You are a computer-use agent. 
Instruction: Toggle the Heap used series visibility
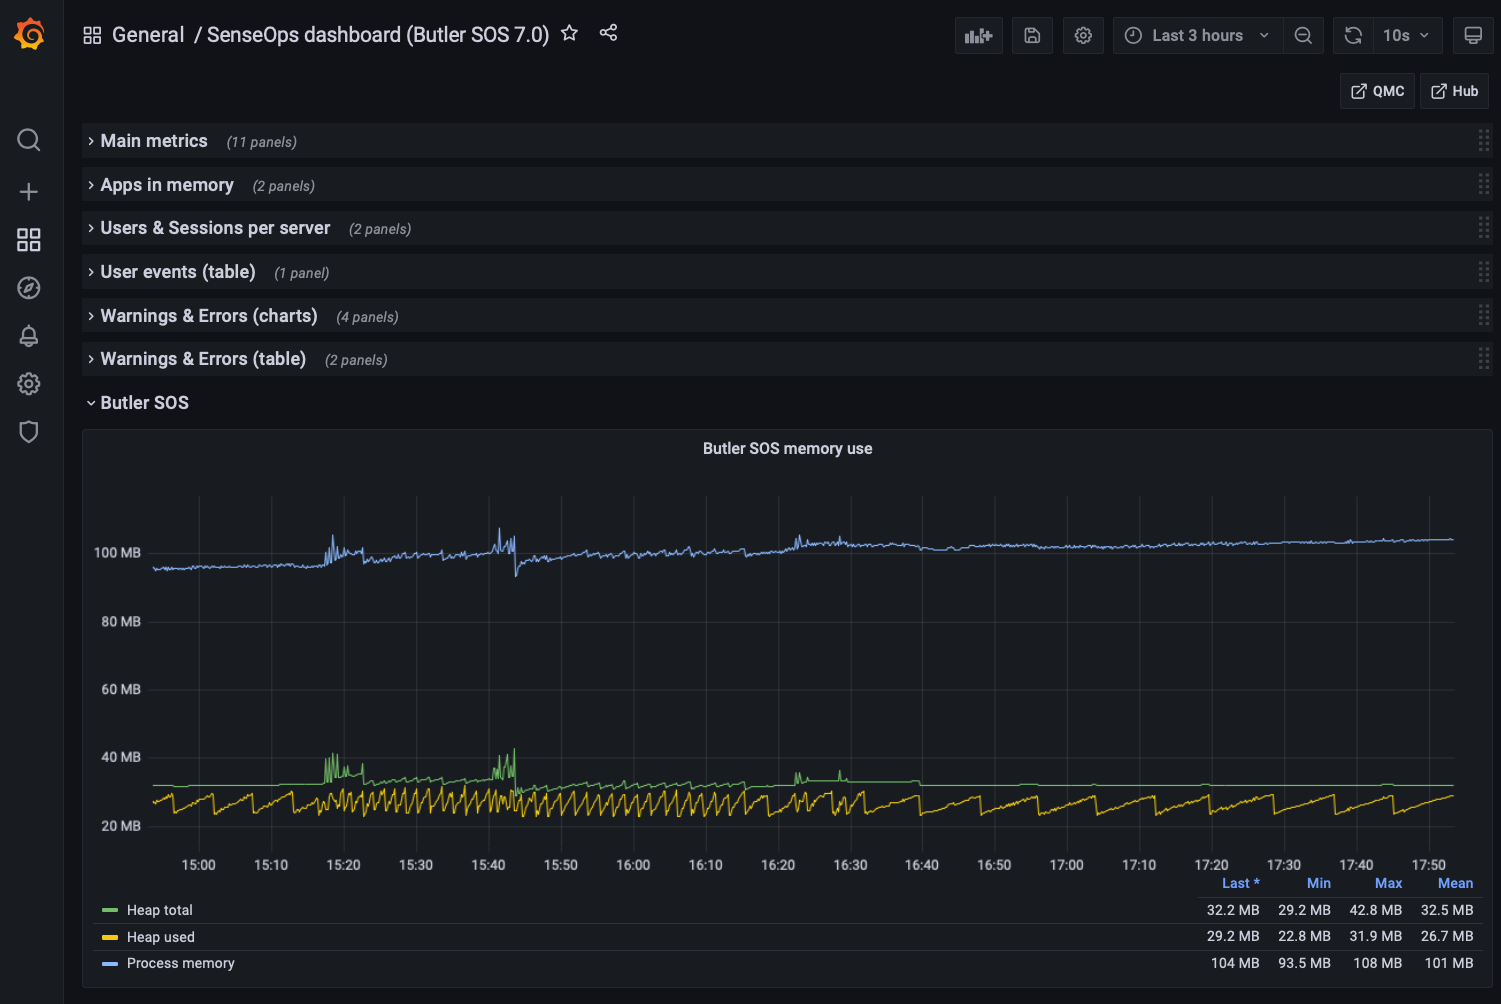160,937
